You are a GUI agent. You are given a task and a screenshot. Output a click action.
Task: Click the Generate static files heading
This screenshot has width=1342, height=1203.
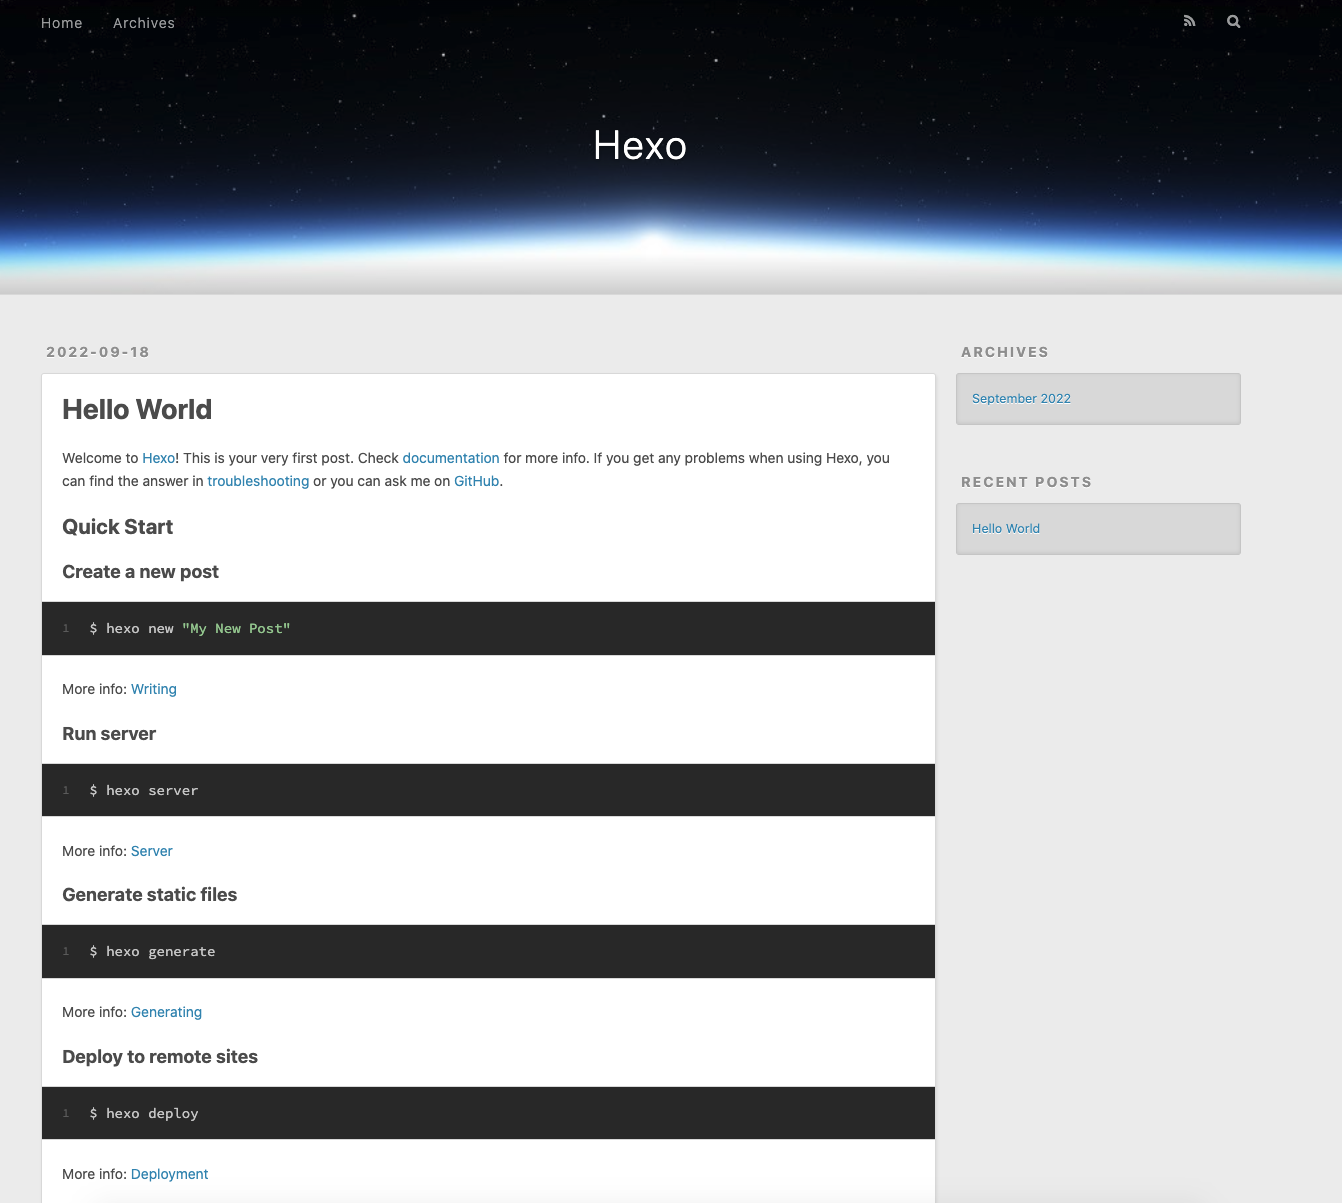150,895
